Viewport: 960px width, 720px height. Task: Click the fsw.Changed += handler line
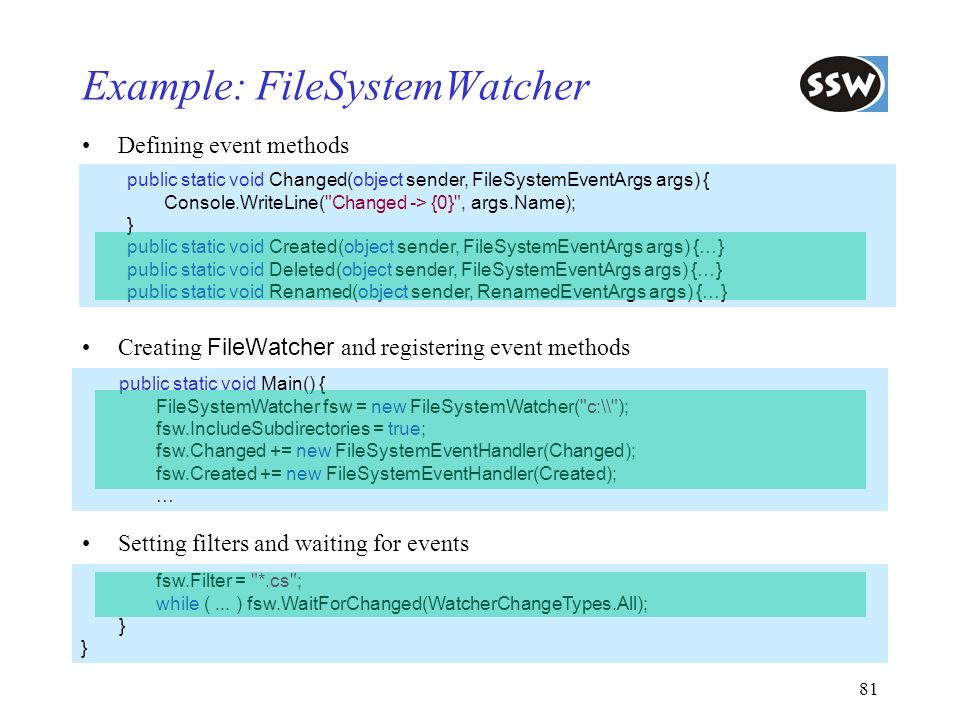pos(396,451)
